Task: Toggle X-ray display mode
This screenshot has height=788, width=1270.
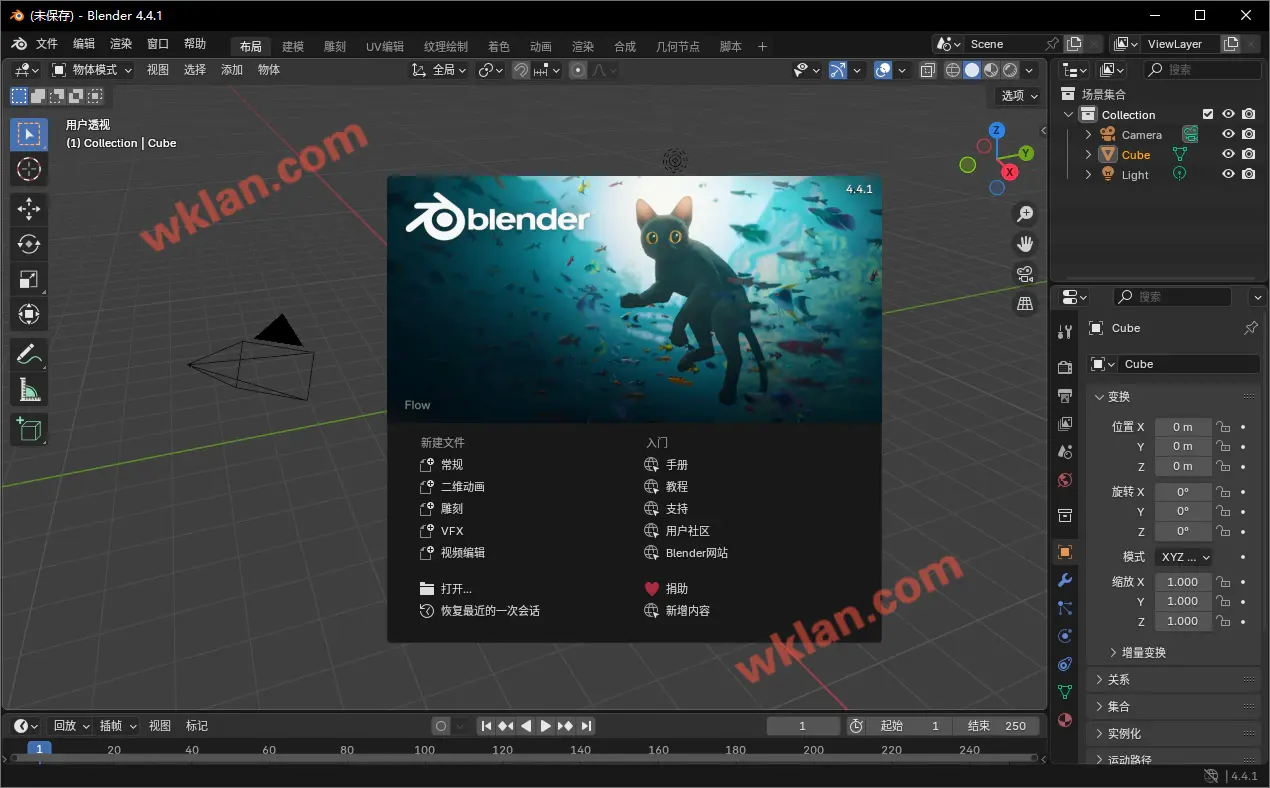Action: click(927, 70)
